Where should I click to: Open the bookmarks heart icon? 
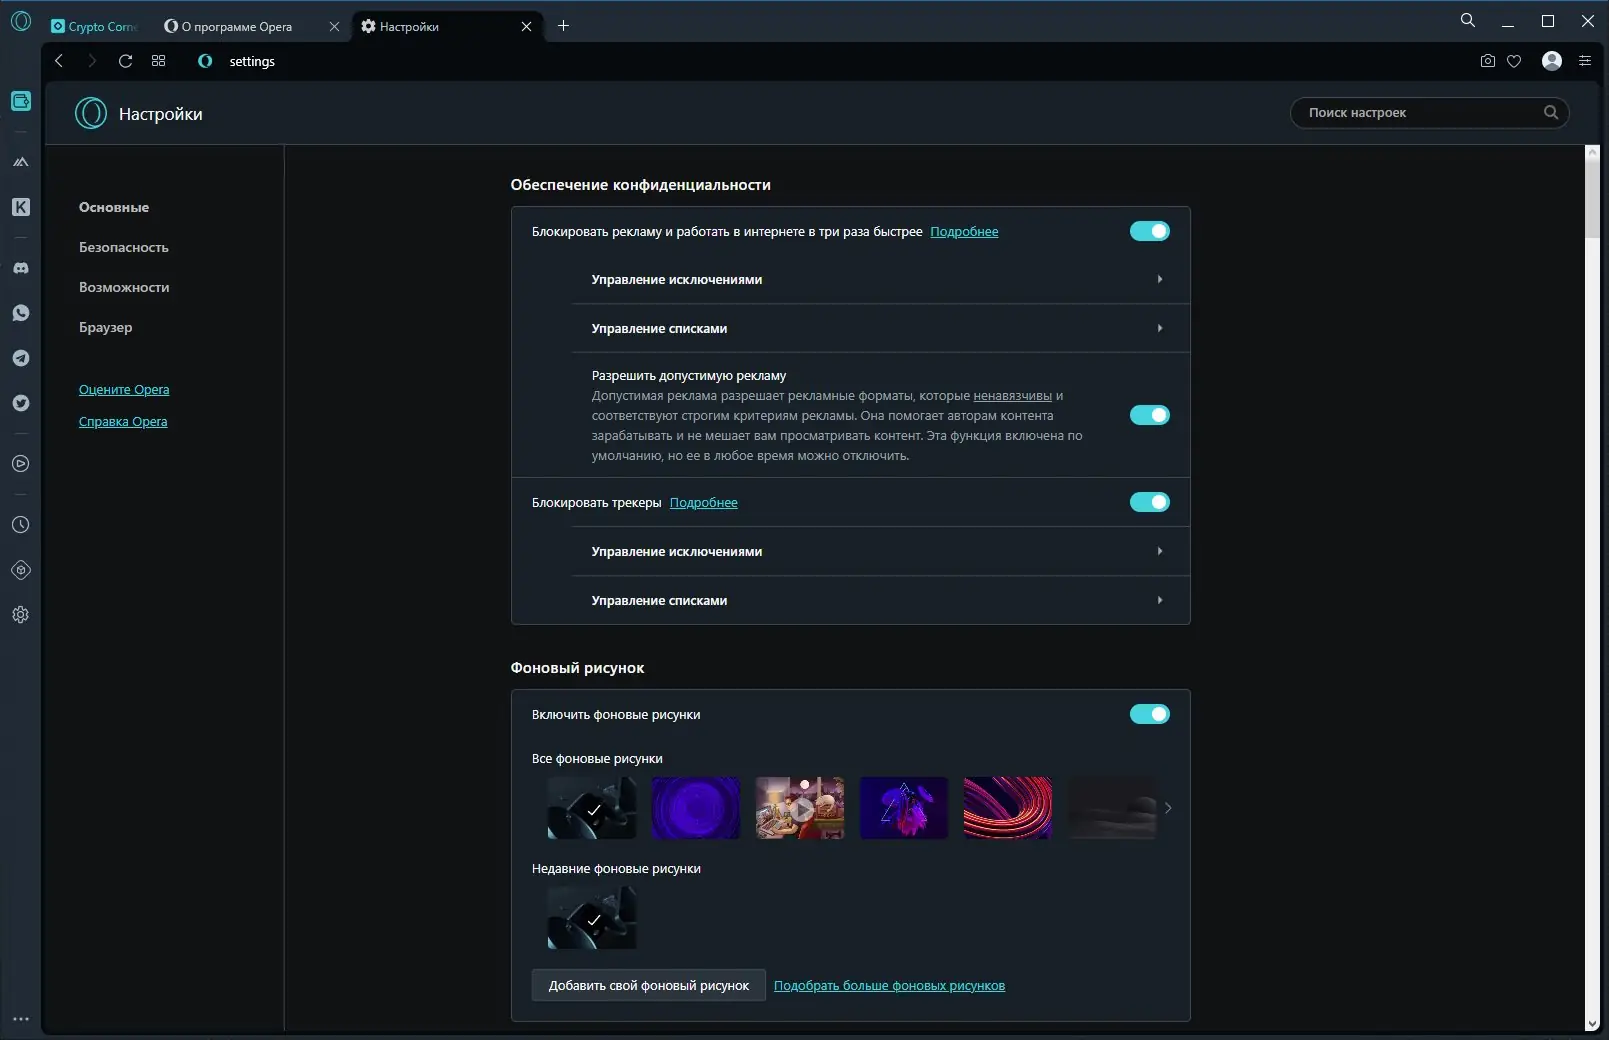[x=1514, y=61]
